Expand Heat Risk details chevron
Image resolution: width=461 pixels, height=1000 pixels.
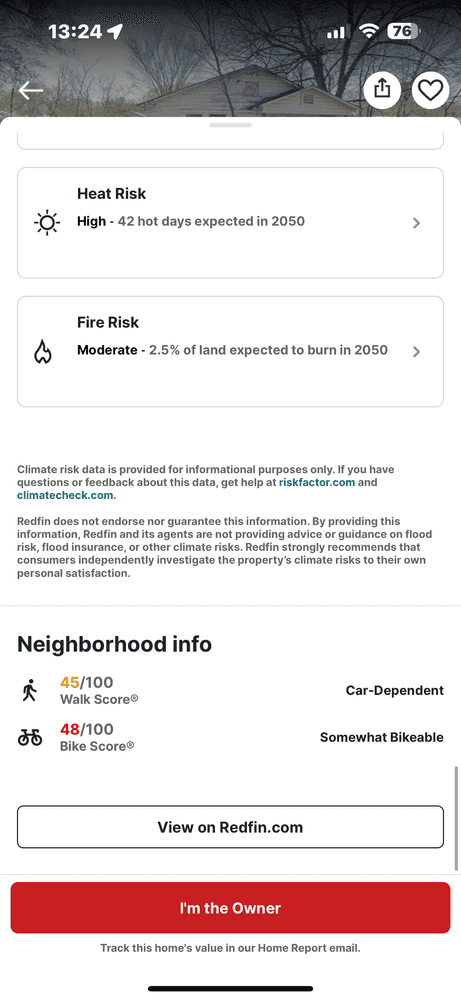coord(416,223)
